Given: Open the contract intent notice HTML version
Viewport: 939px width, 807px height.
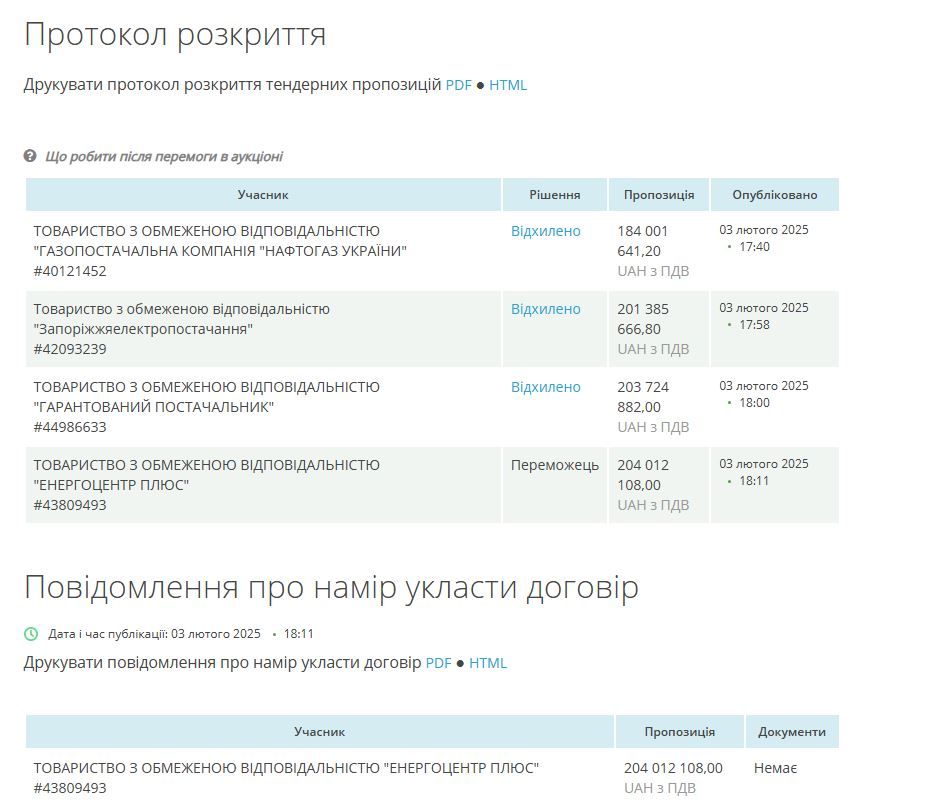Looking at the screenshot, I should (x=489, y=663).
